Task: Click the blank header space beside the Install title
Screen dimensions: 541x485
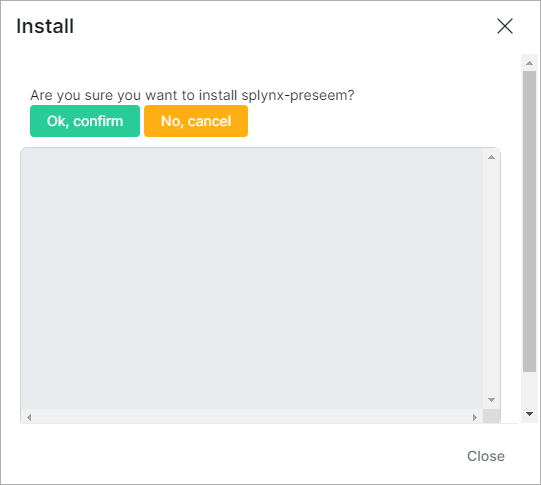Action: click(283, 26)
